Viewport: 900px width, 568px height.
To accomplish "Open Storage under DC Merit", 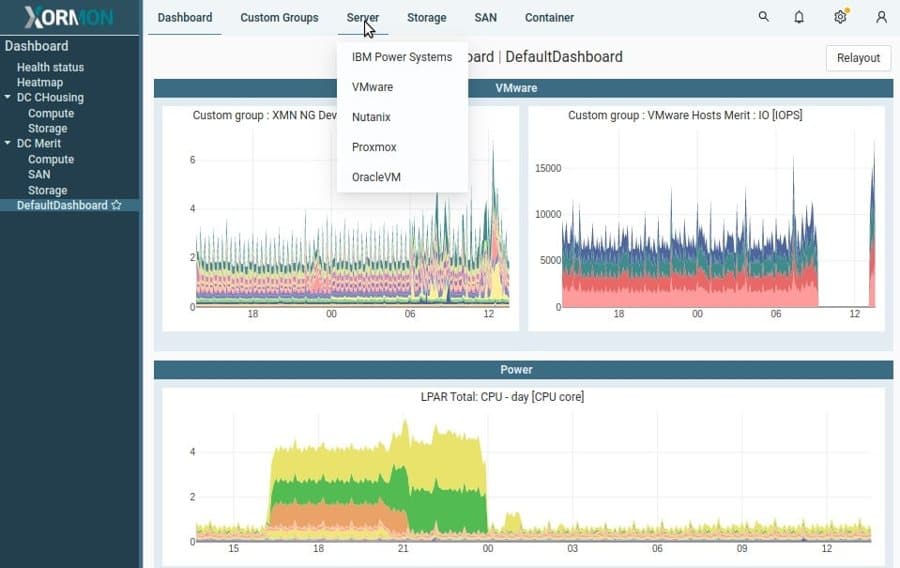I will pyautogui.click(x=48, y=190).
